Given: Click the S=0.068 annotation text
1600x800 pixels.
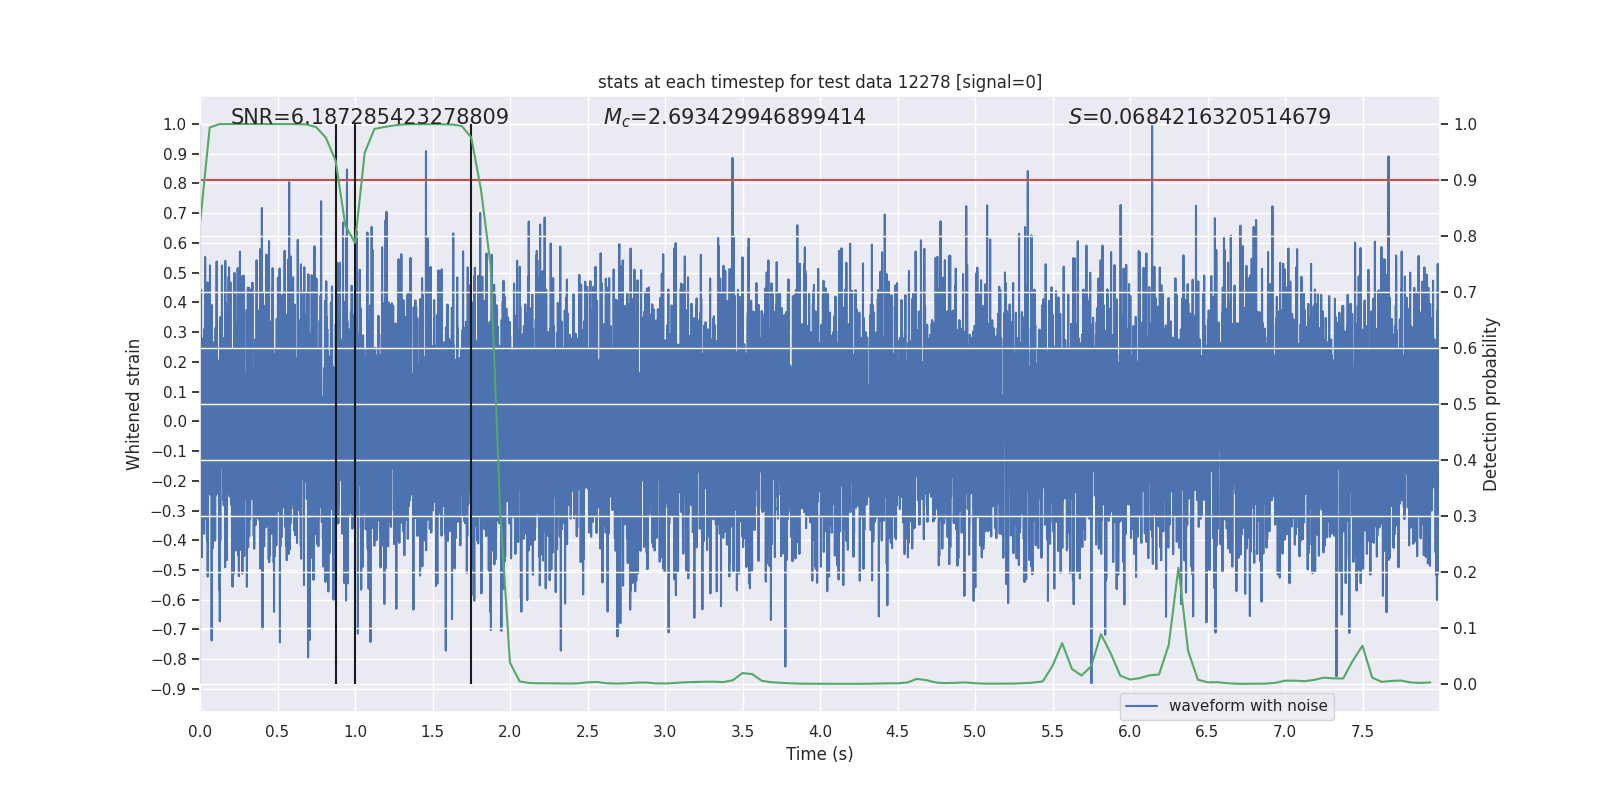Looking at the screenshot, I should click(x=1199, y=117).
